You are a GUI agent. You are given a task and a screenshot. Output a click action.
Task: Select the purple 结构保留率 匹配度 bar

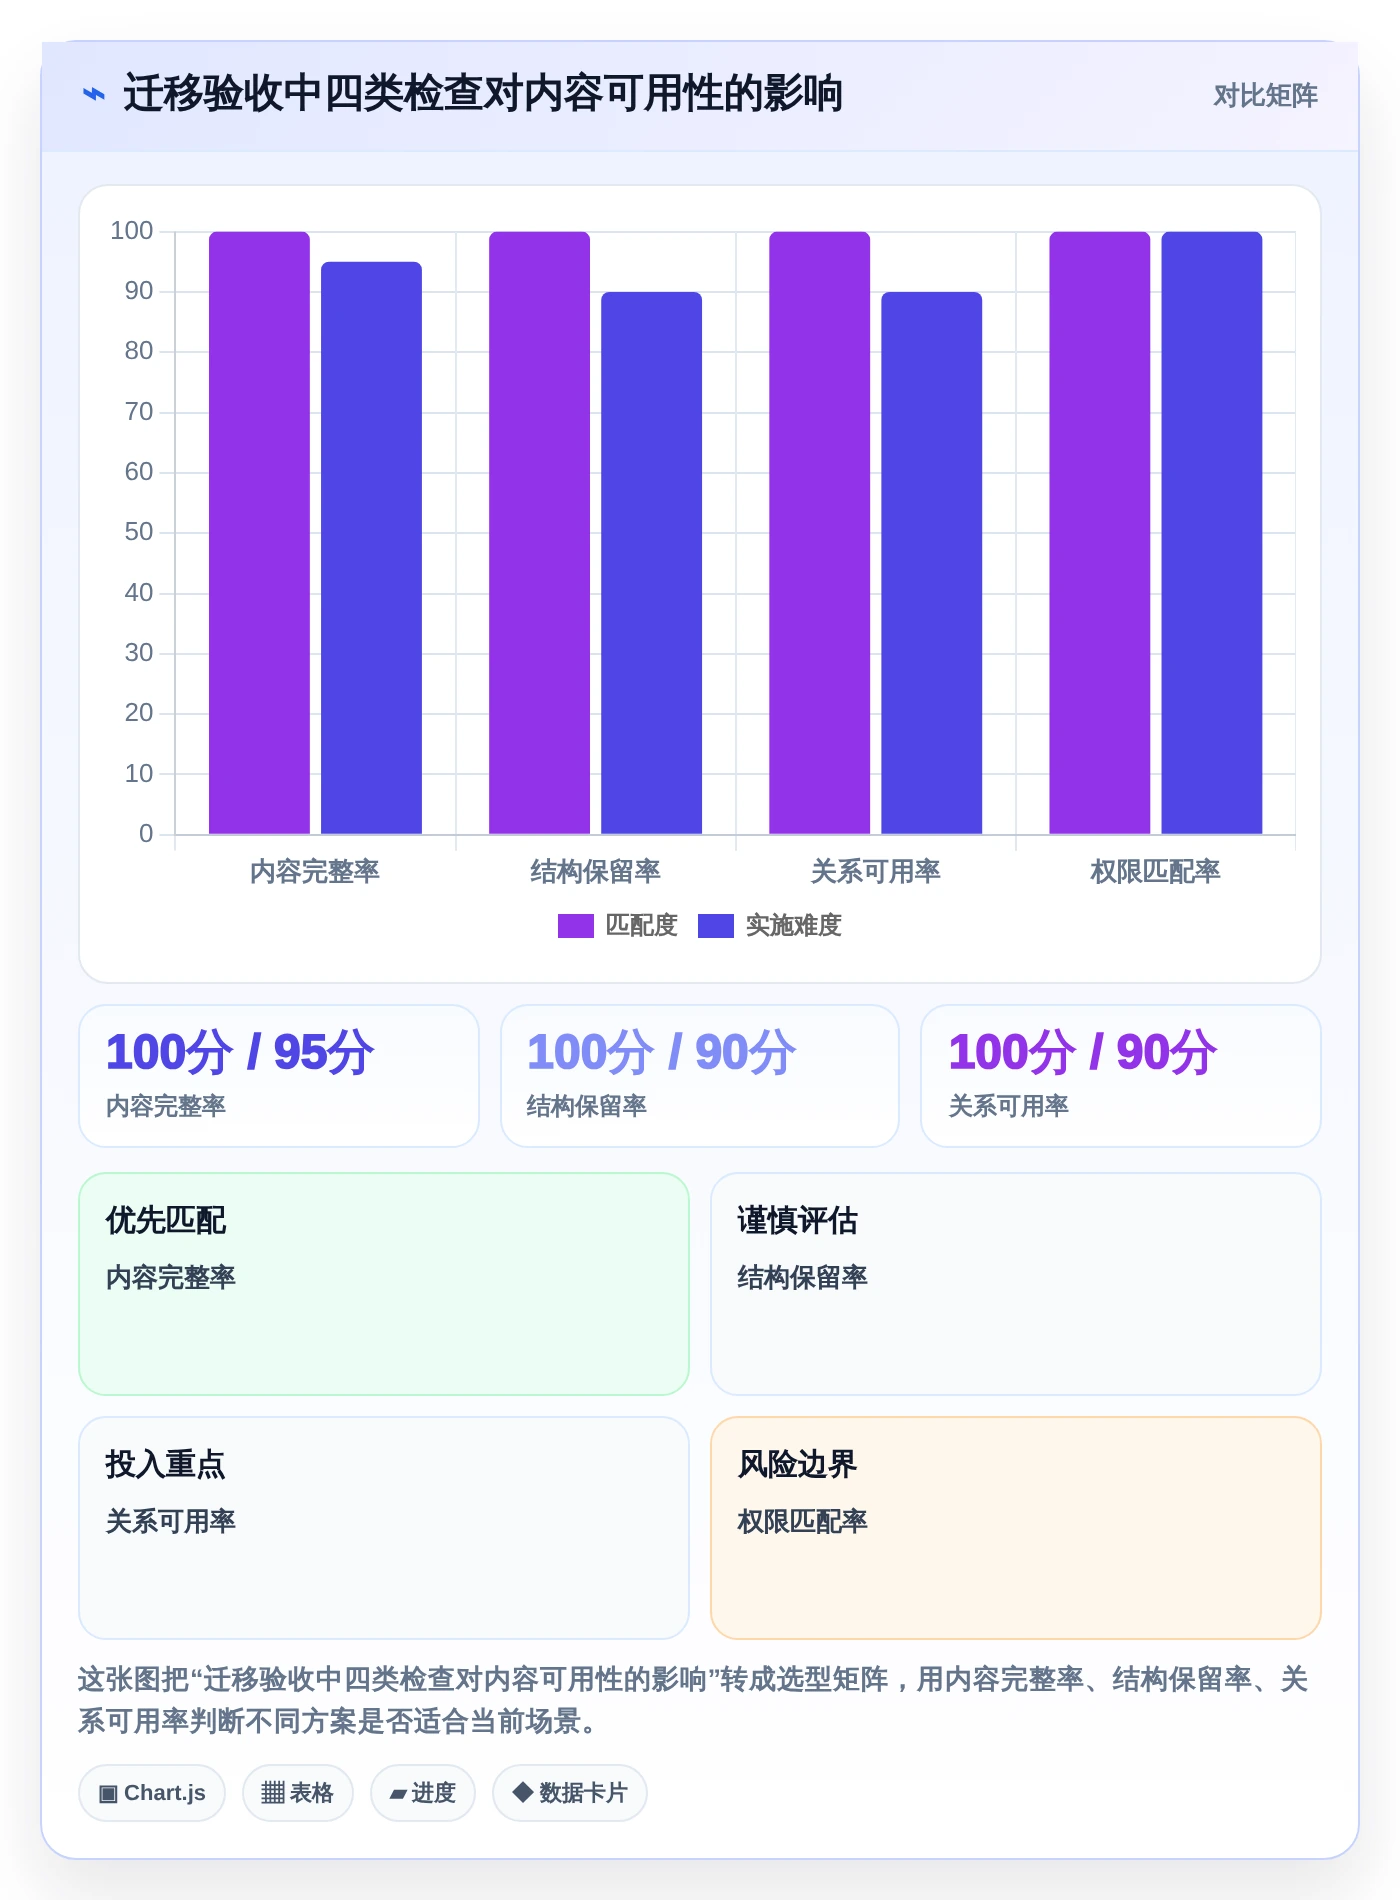[539, 532]
